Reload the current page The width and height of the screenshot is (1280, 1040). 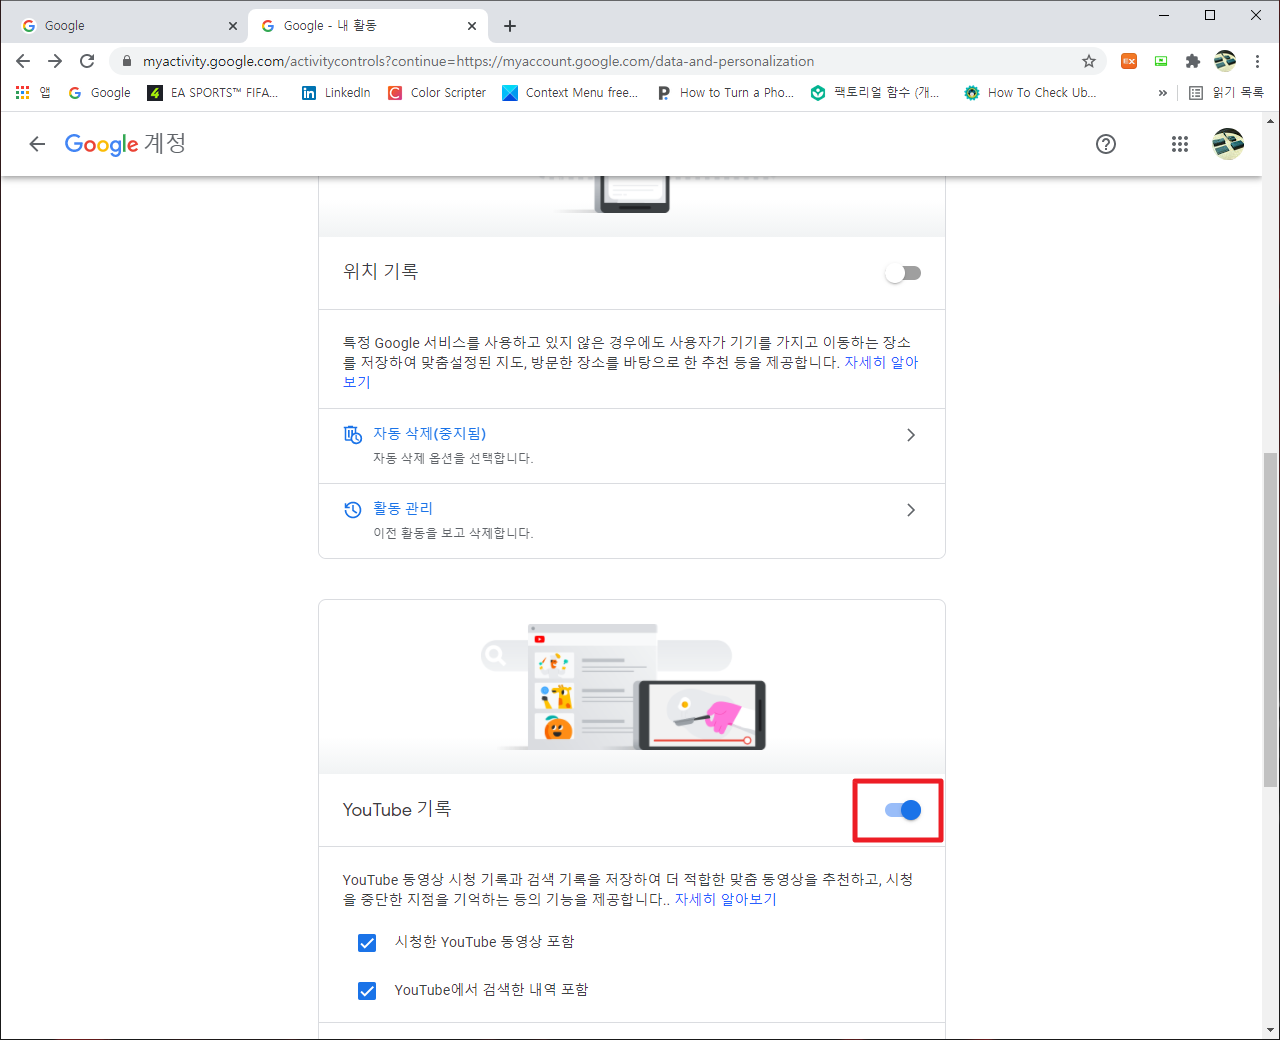pyautogui.click(x=87, y=61)
